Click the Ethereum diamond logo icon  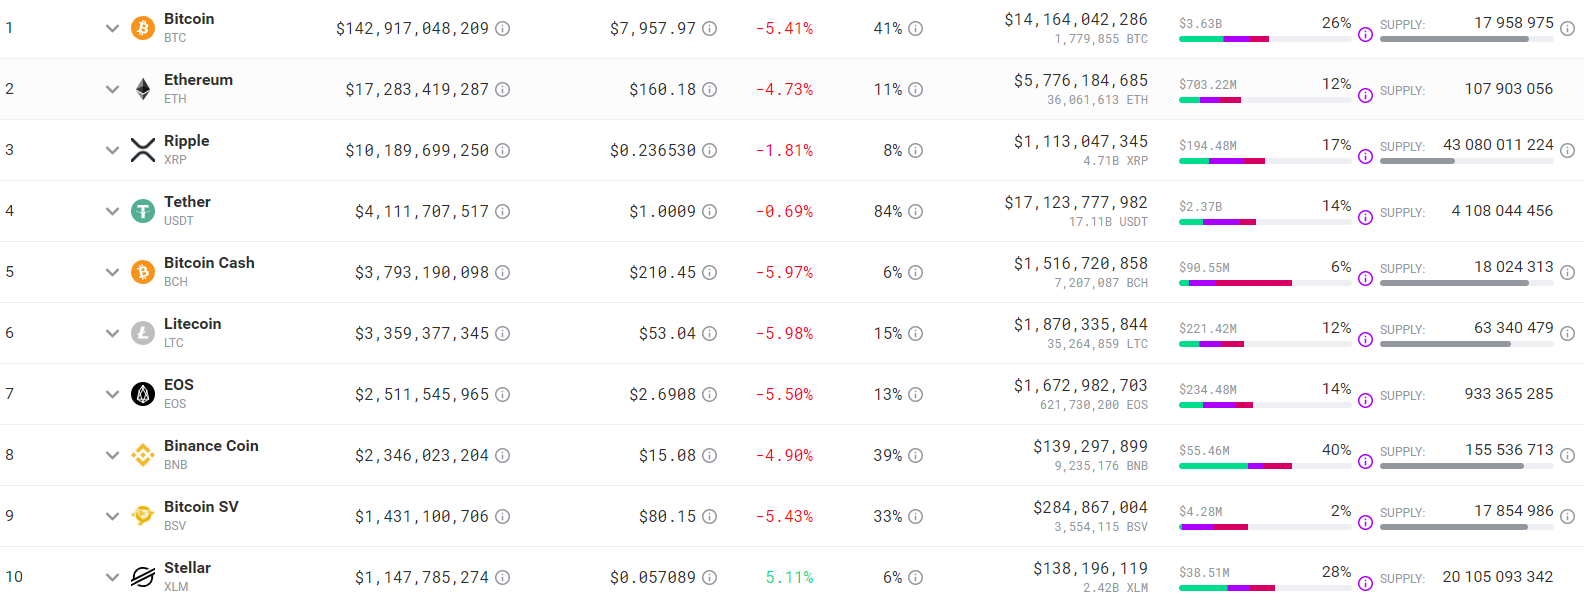[x=143, y=89]
